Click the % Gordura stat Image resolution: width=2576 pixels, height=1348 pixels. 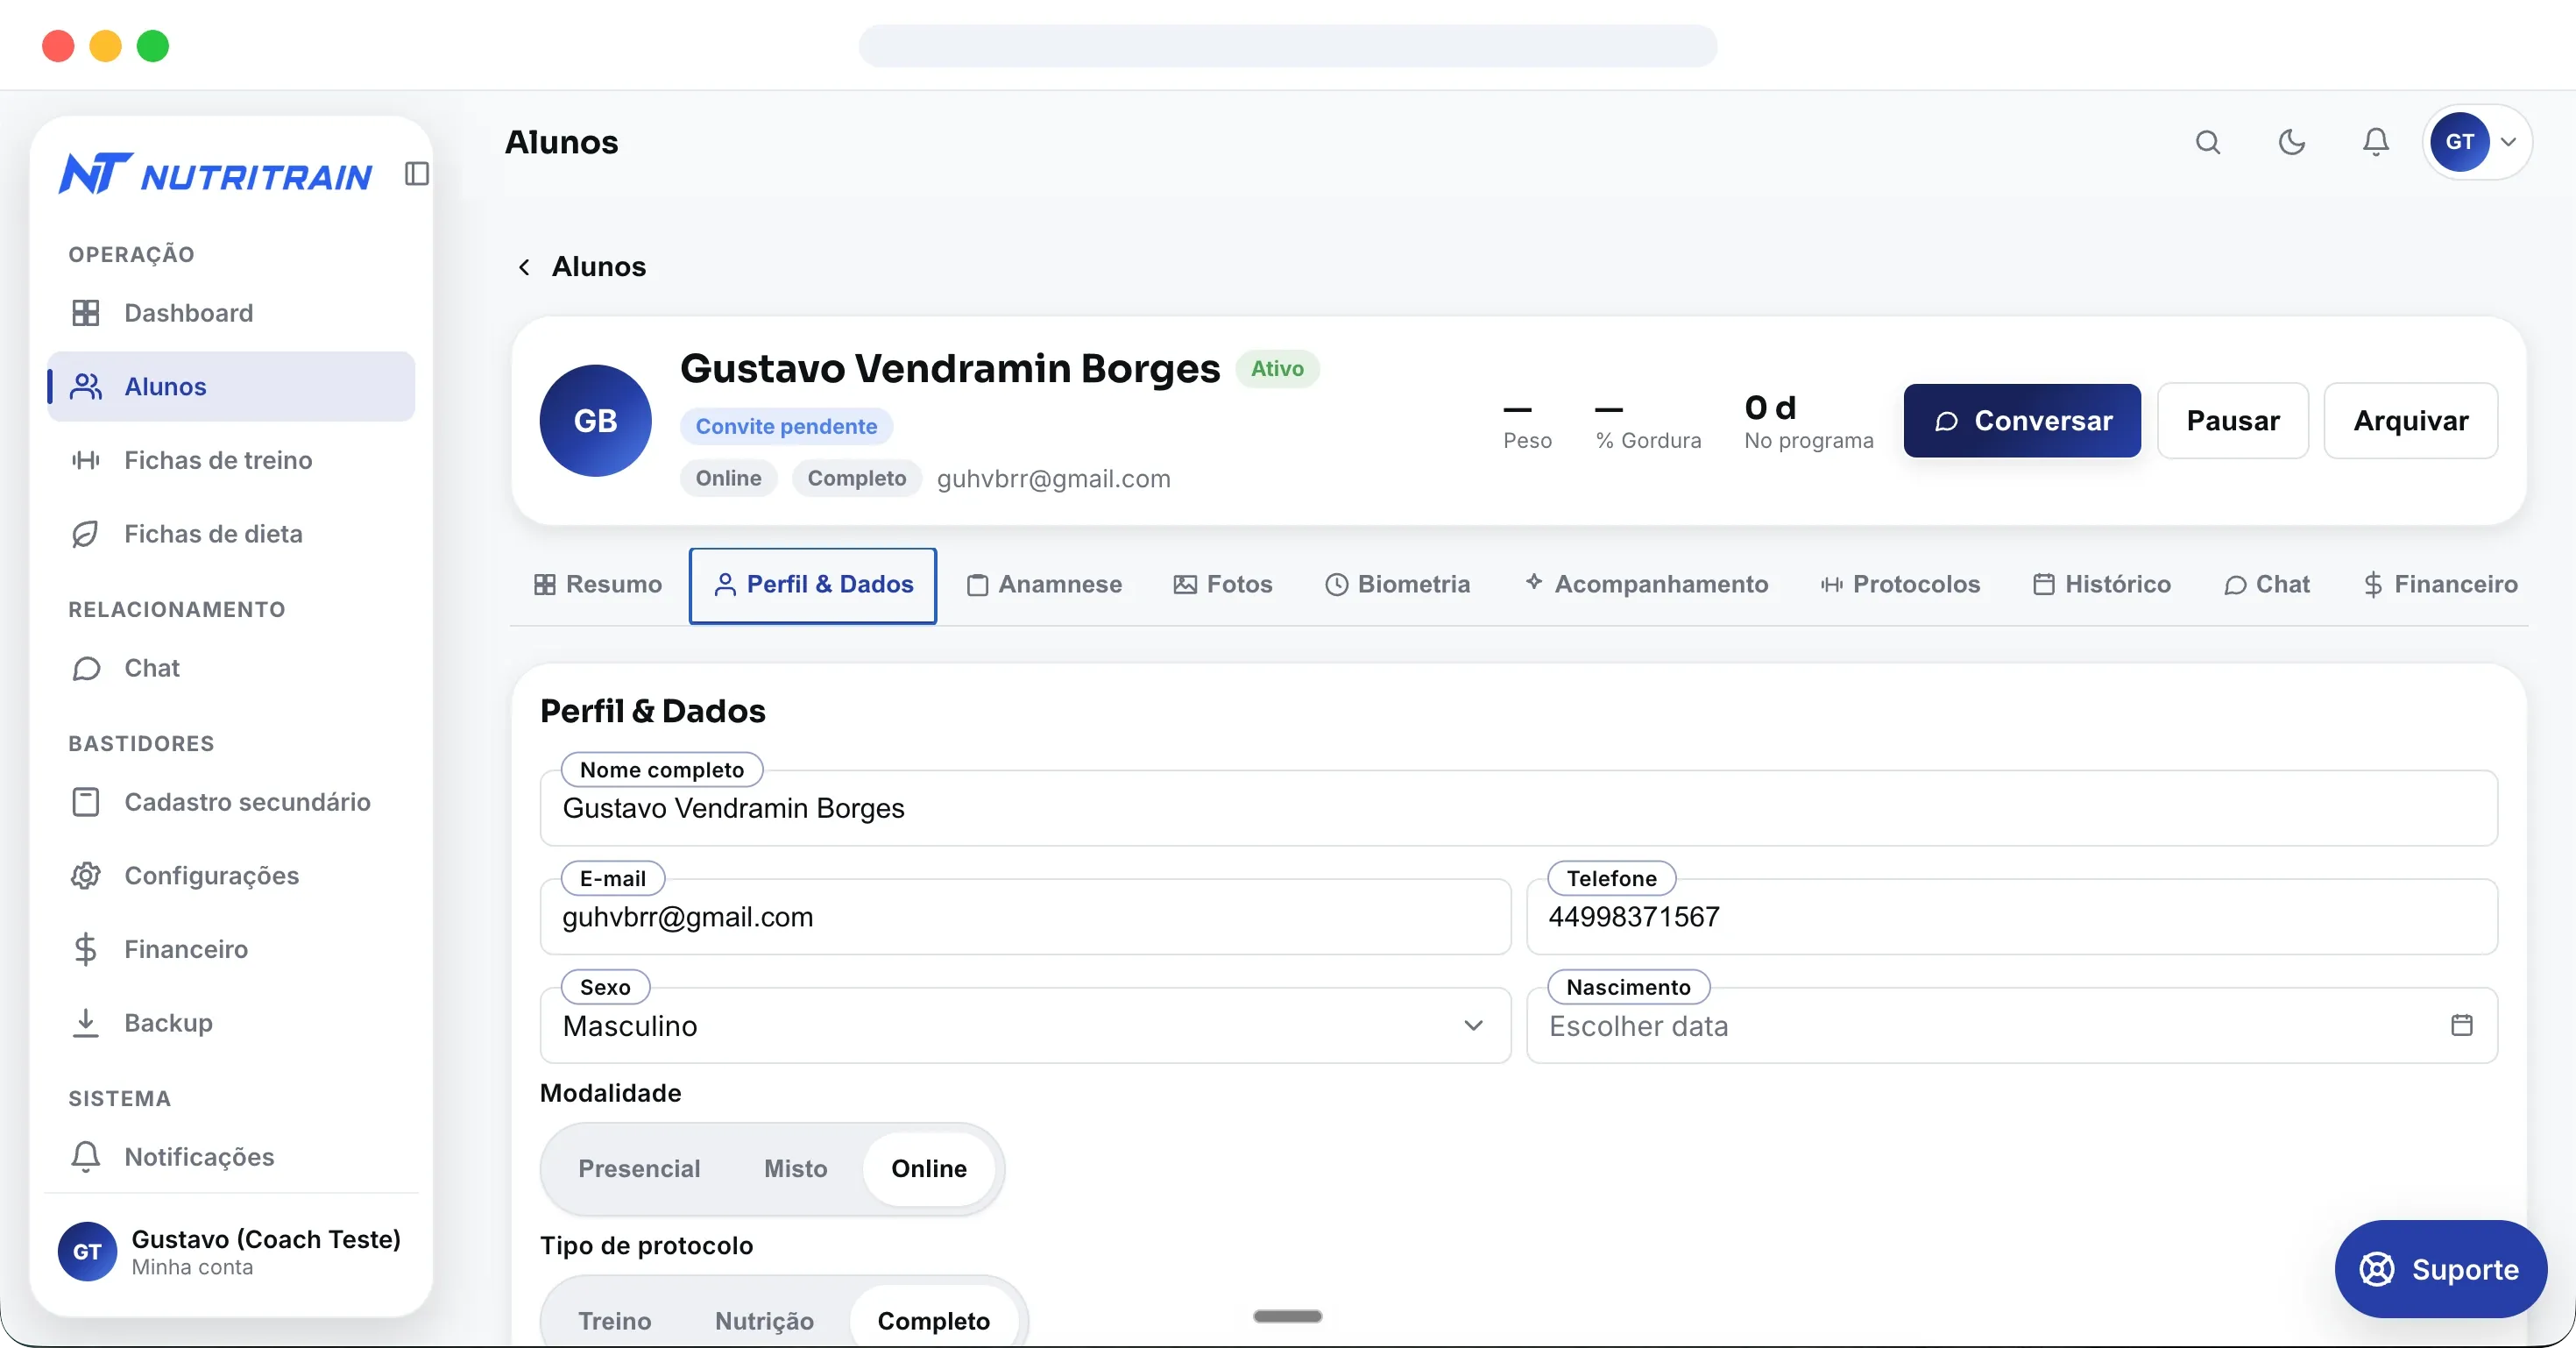click(1648, 424)
